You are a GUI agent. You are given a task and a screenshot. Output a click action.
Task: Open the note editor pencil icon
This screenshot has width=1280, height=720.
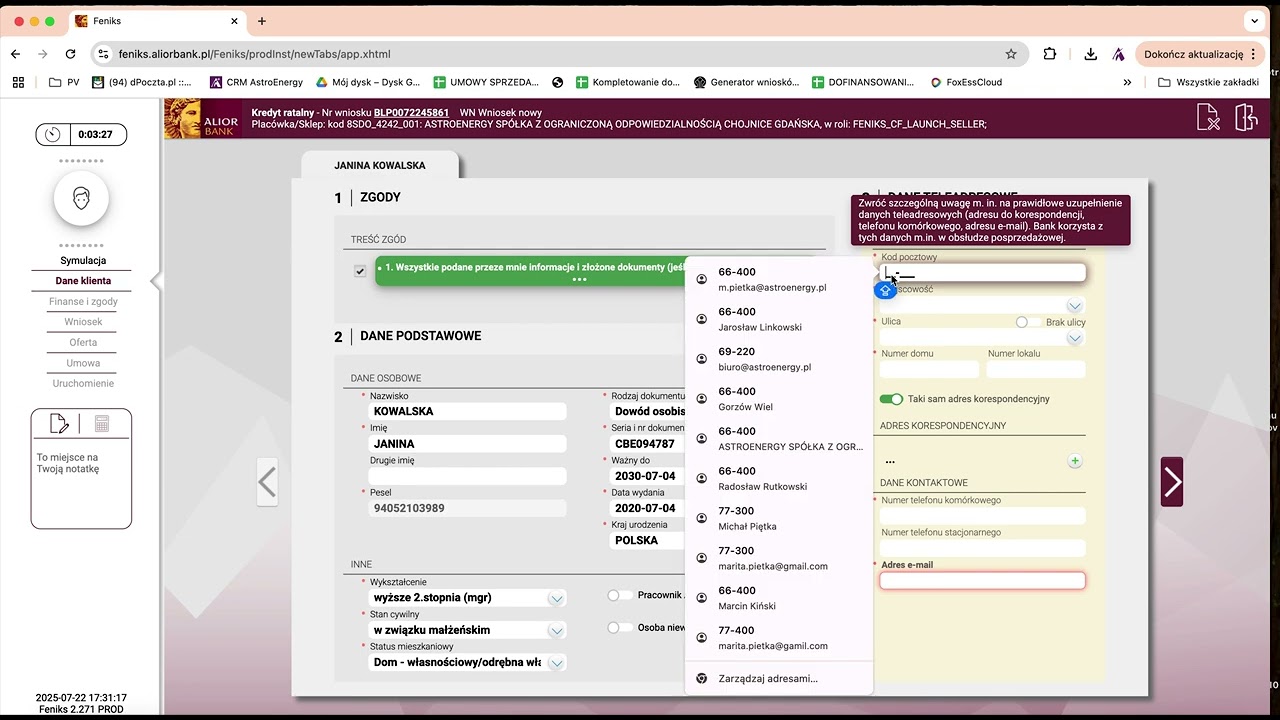click(x=59, y=424)
